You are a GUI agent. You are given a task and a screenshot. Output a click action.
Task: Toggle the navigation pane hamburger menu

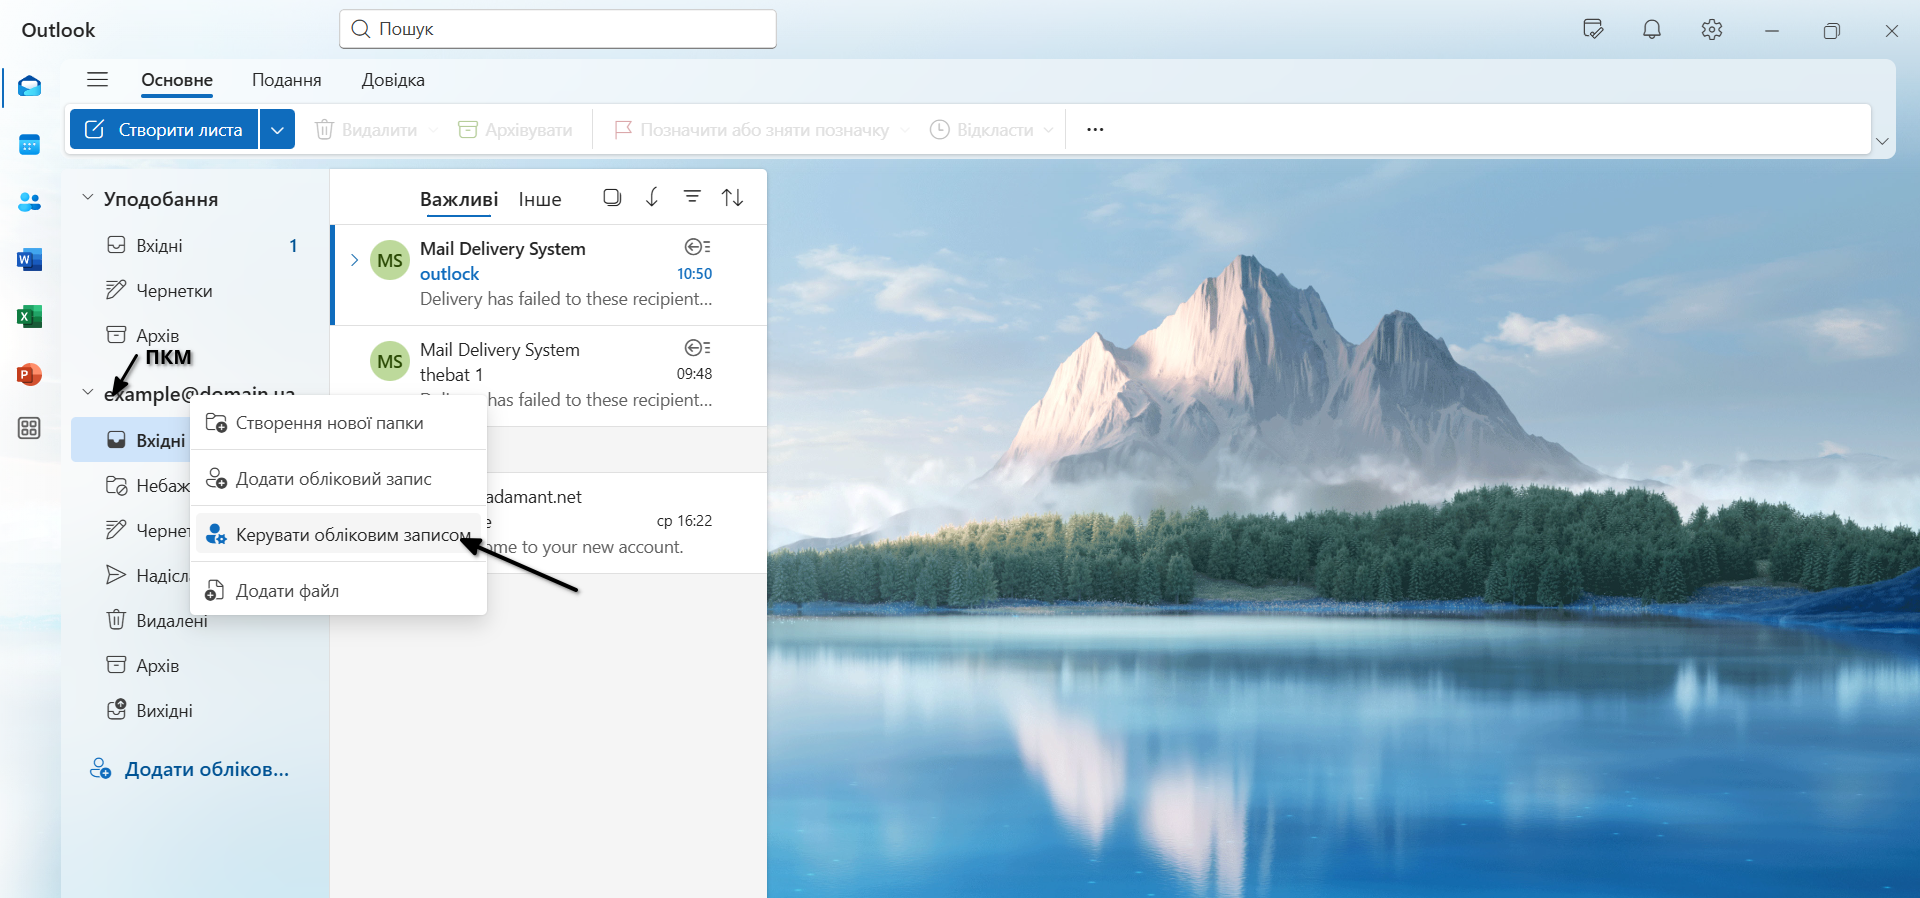pos(97,80)
